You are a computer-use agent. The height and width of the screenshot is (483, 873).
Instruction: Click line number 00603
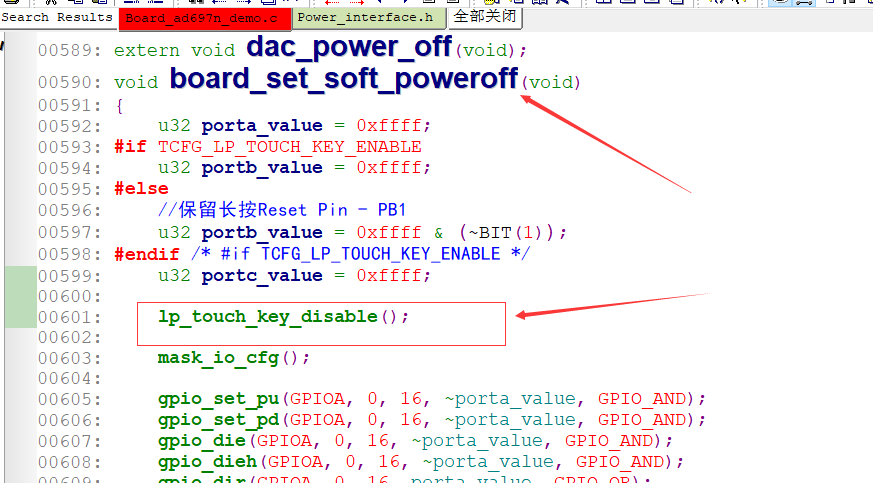(70, 358)
